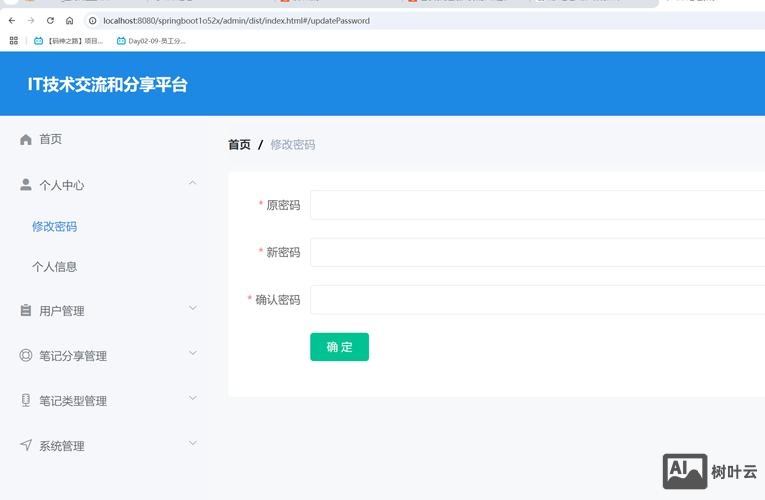Click the microphone icon beside 笔记类型管理

point(25,400)
